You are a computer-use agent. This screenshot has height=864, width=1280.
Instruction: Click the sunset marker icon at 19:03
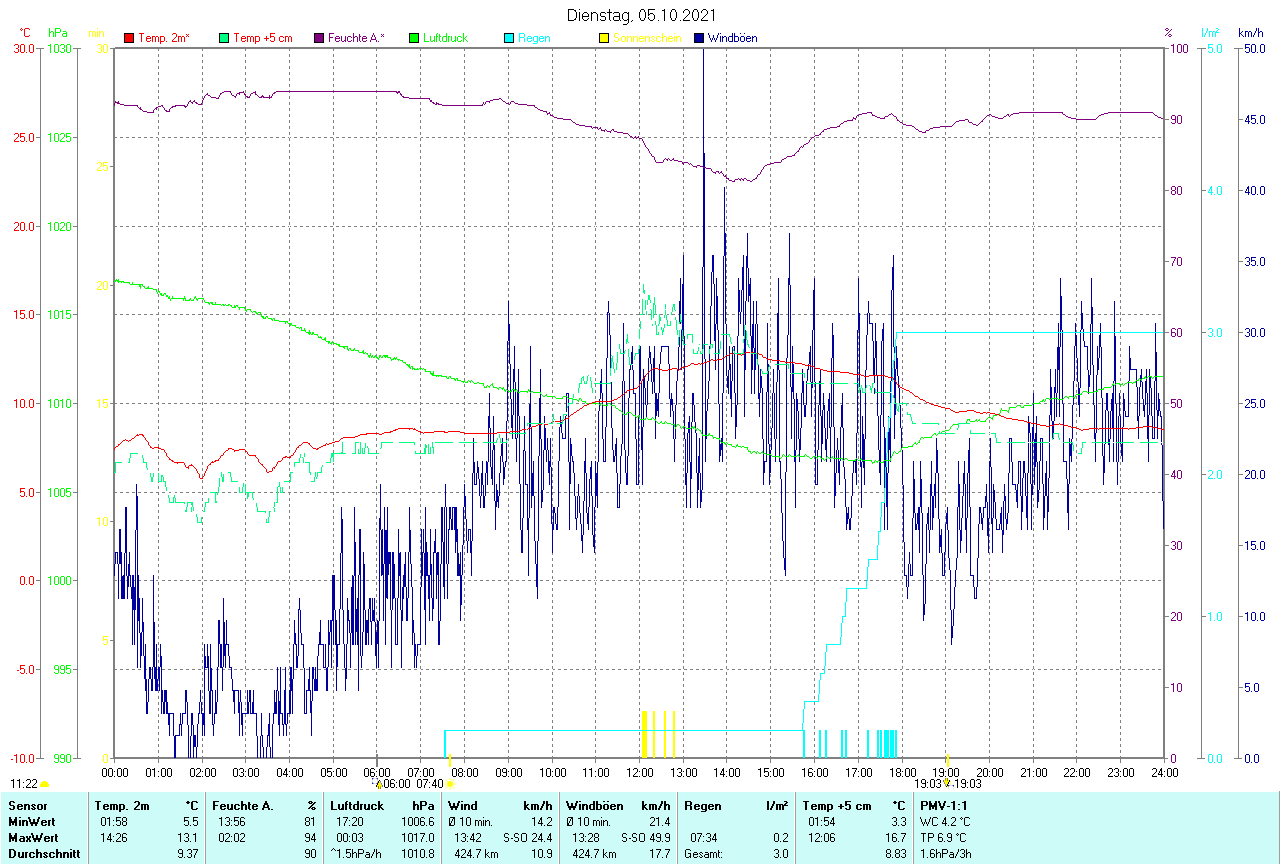(x=947, y=784)
